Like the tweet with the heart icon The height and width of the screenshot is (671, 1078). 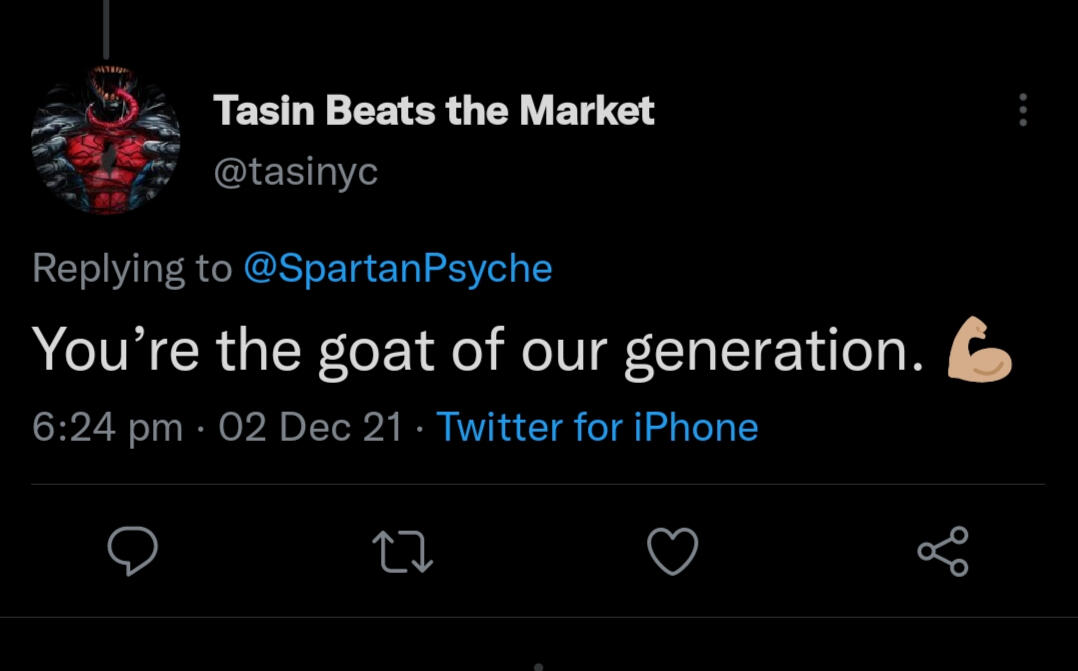[672, 551]
